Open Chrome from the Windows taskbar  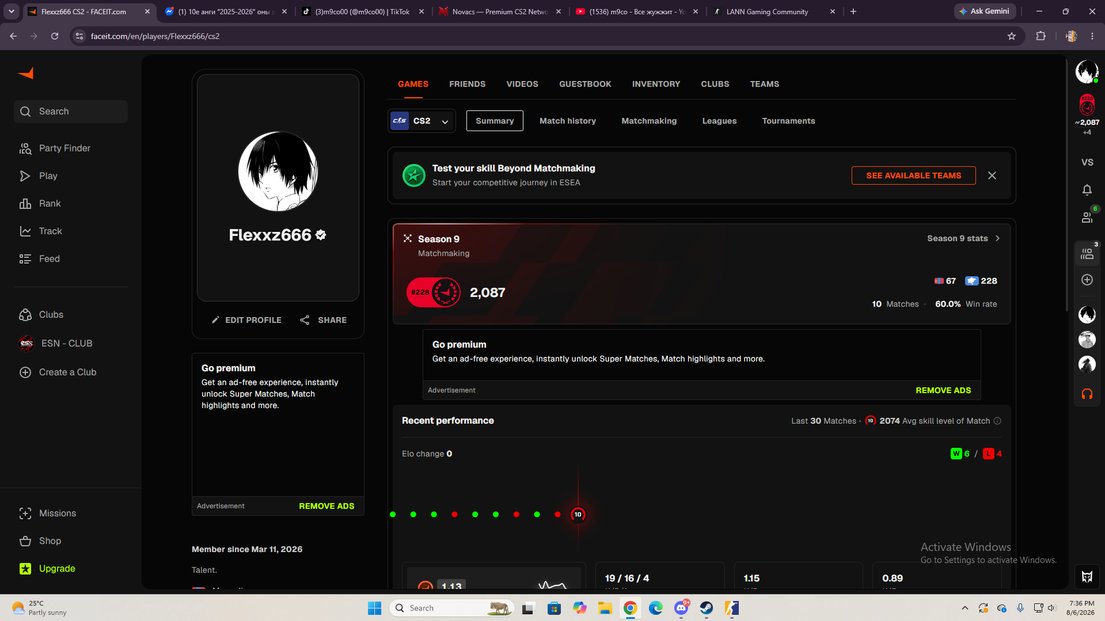630,608
